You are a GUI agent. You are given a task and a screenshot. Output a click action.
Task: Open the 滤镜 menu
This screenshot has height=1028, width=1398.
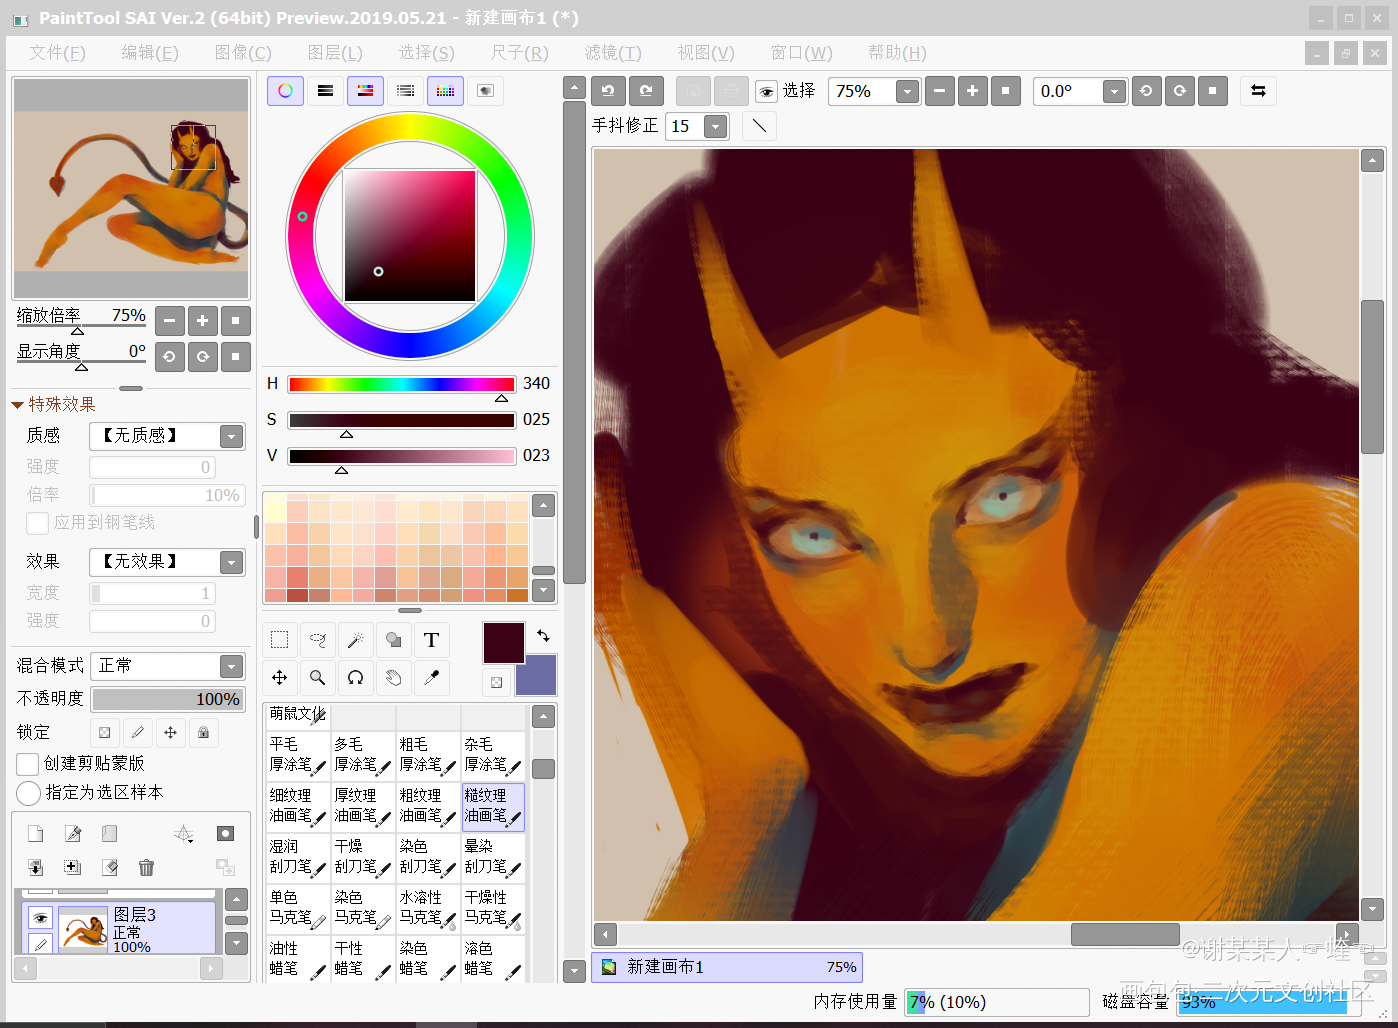tap(612, 53)
